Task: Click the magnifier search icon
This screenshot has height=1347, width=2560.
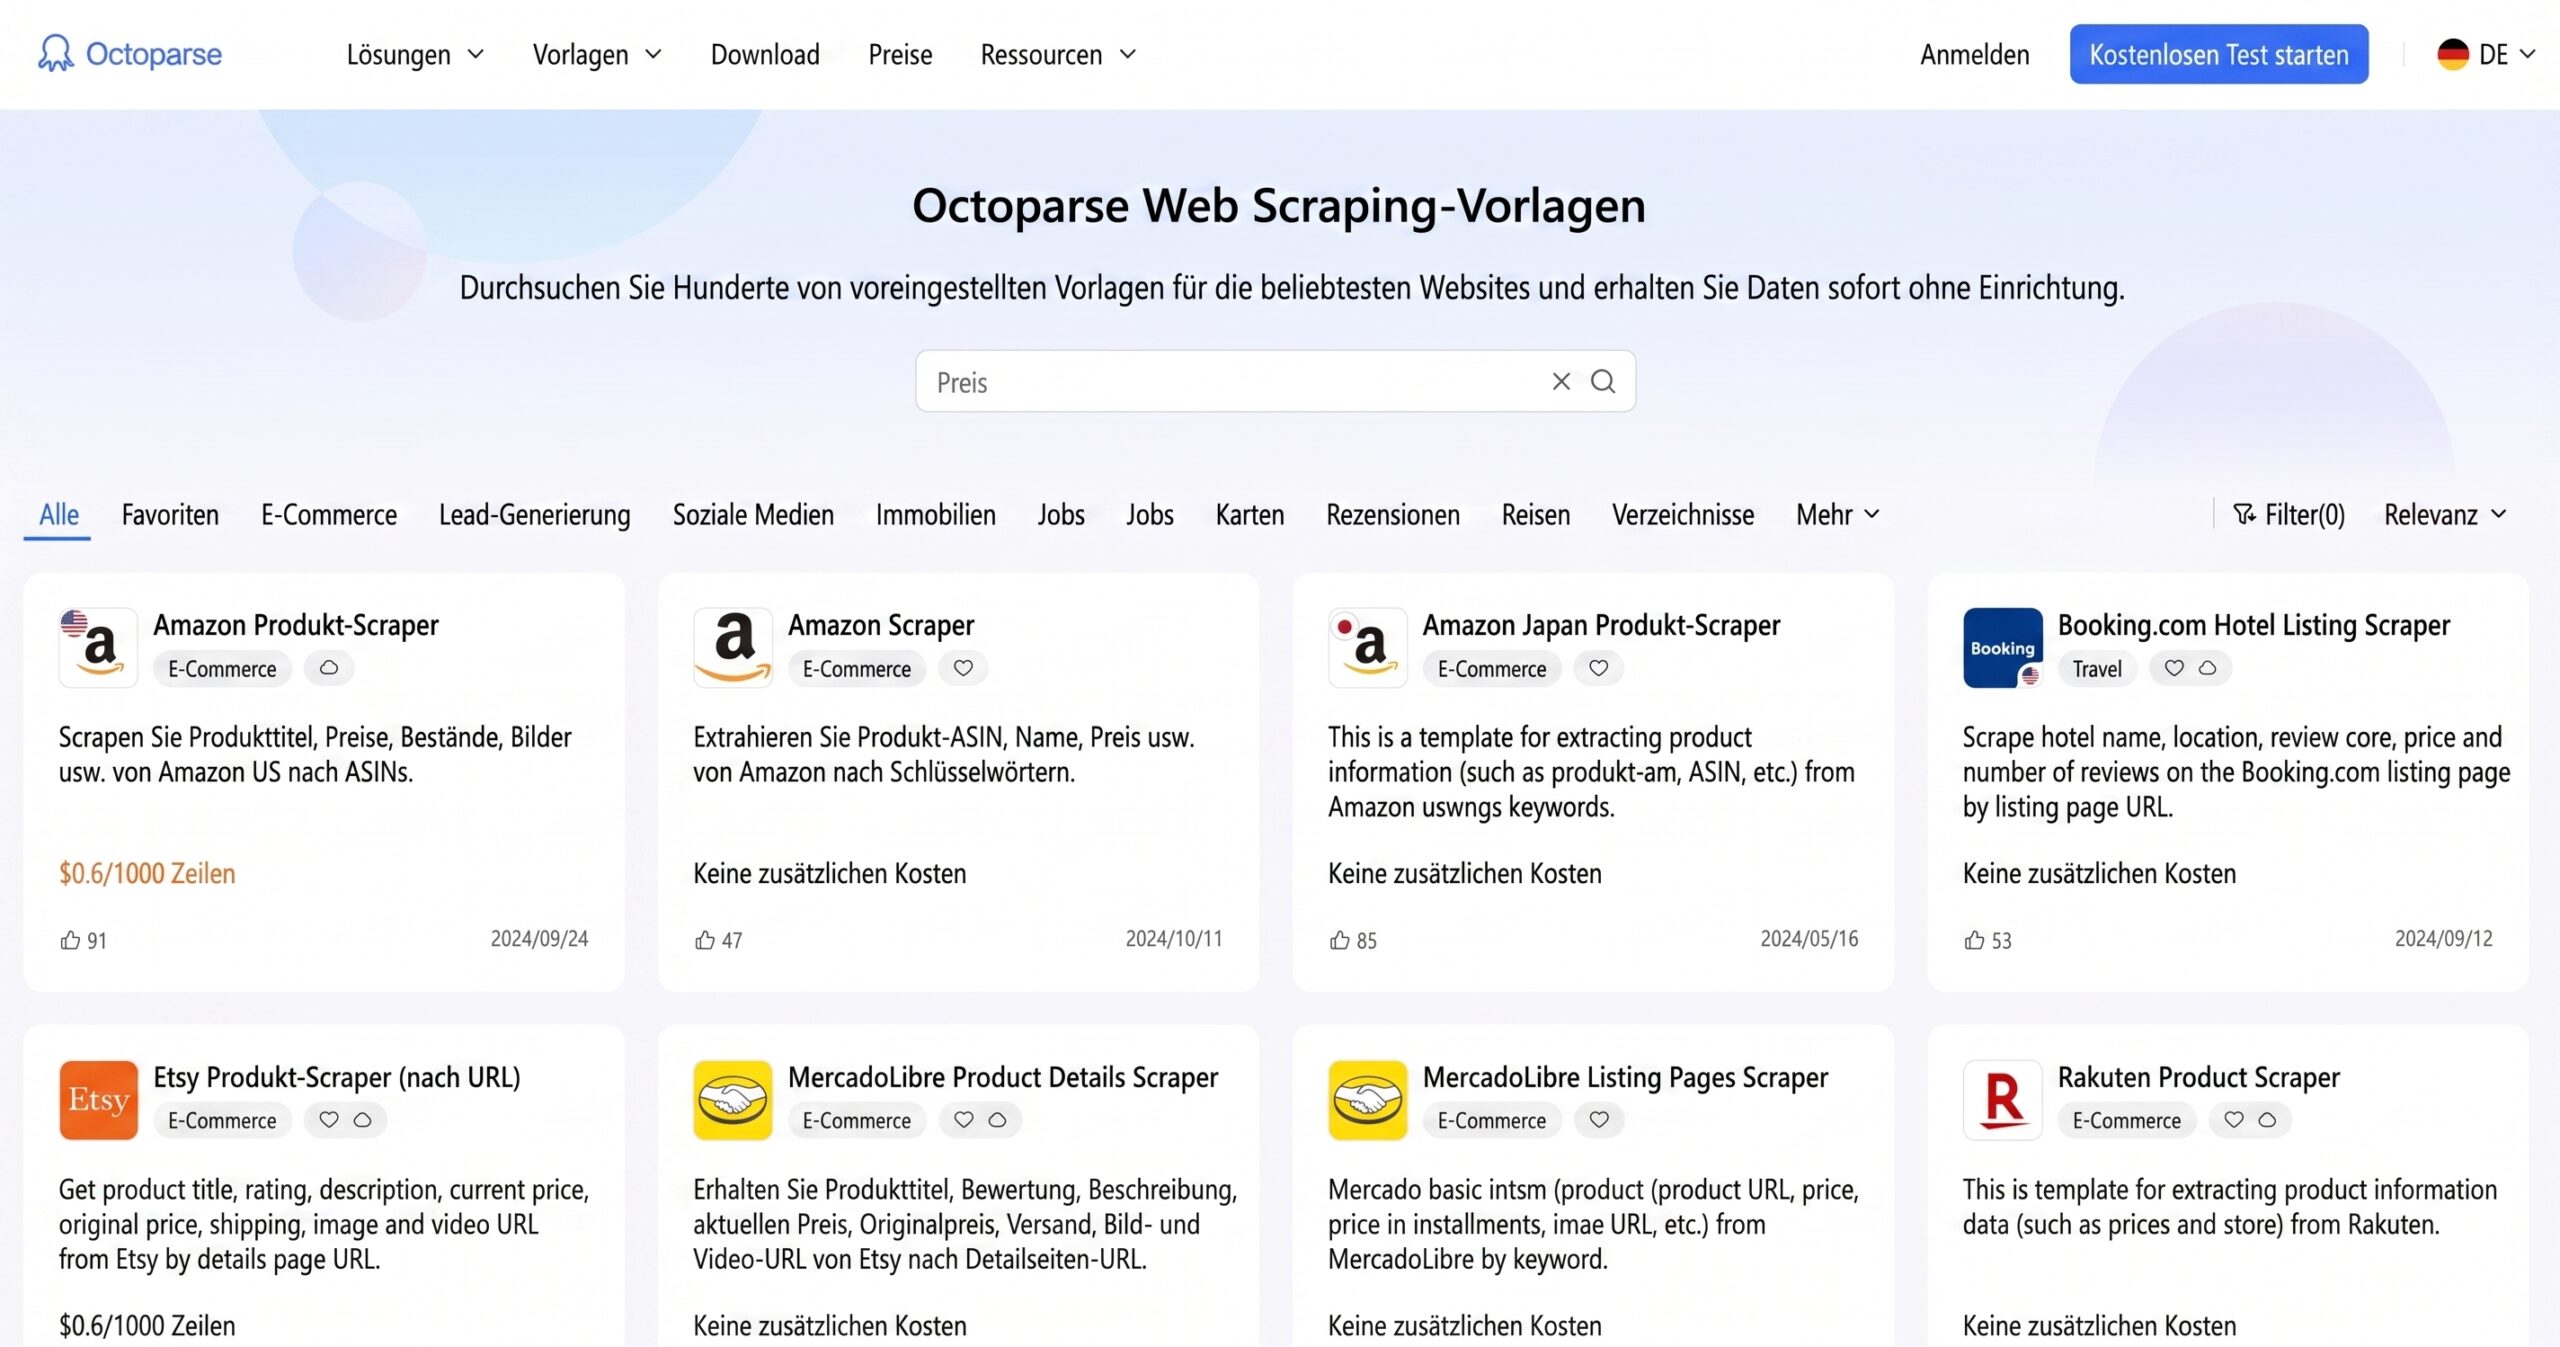Action: coord(1603,381)
